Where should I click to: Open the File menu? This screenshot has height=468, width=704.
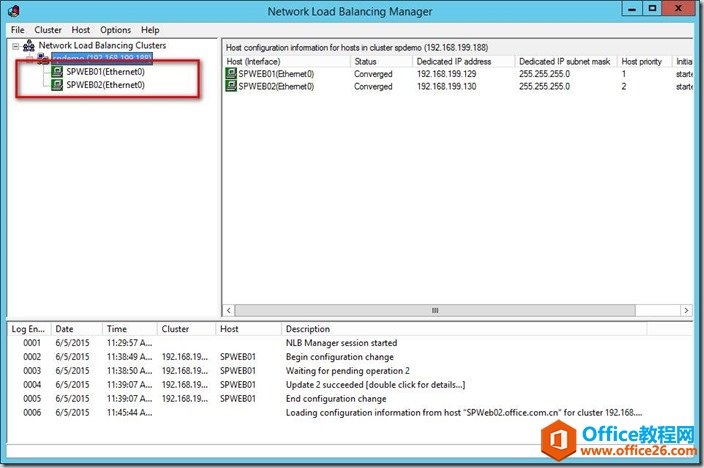[18, 30]
